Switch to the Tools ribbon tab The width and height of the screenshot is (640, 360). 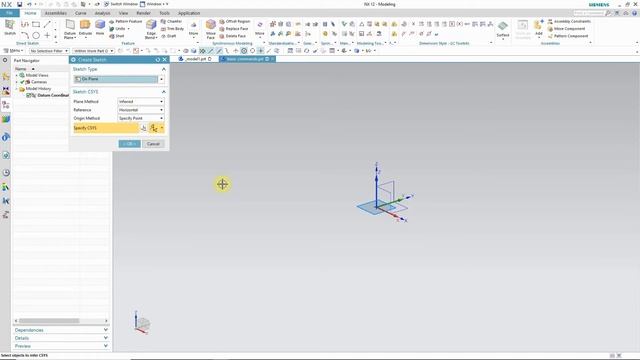(164, 13)
